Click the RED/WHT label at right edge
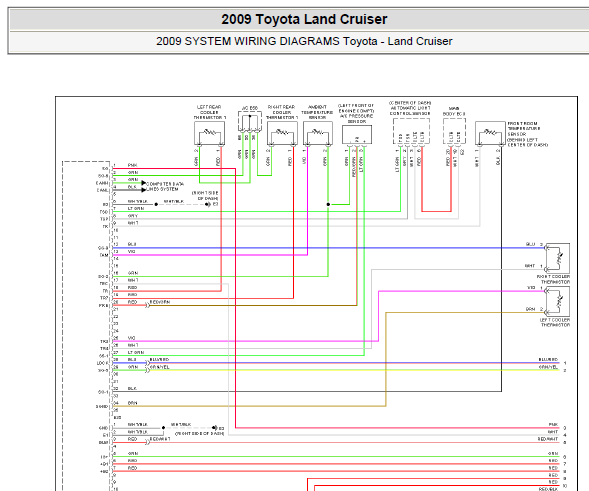This screenshot has width=589, height=491. pyautogui.click(x=548, y=439)
